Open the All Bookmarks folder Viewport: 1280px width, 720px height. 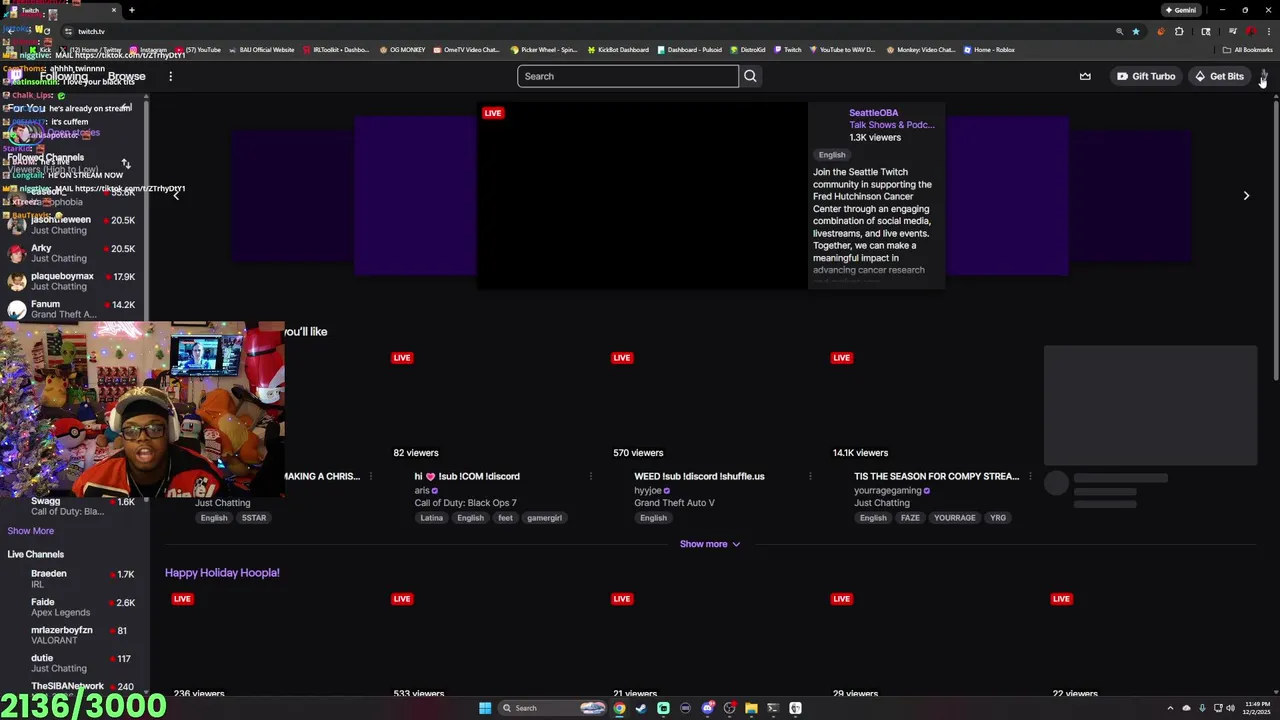[x=1248, y=49]
